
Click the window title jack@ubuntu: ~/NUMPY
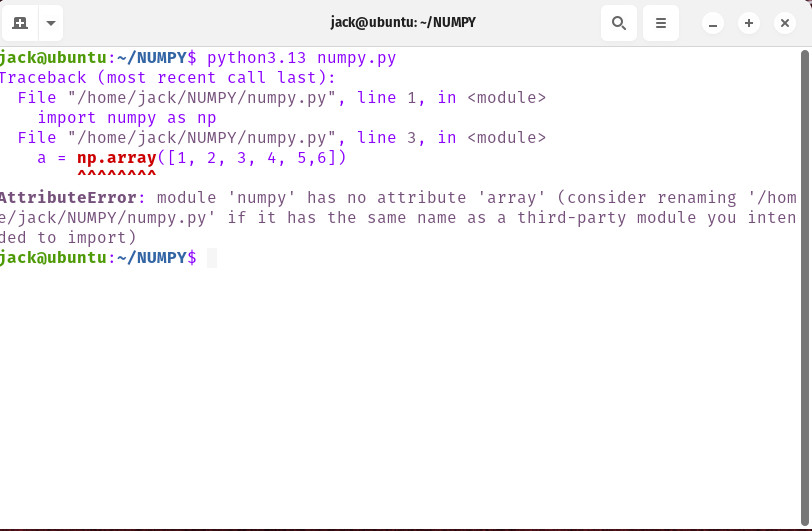point(403,23)
